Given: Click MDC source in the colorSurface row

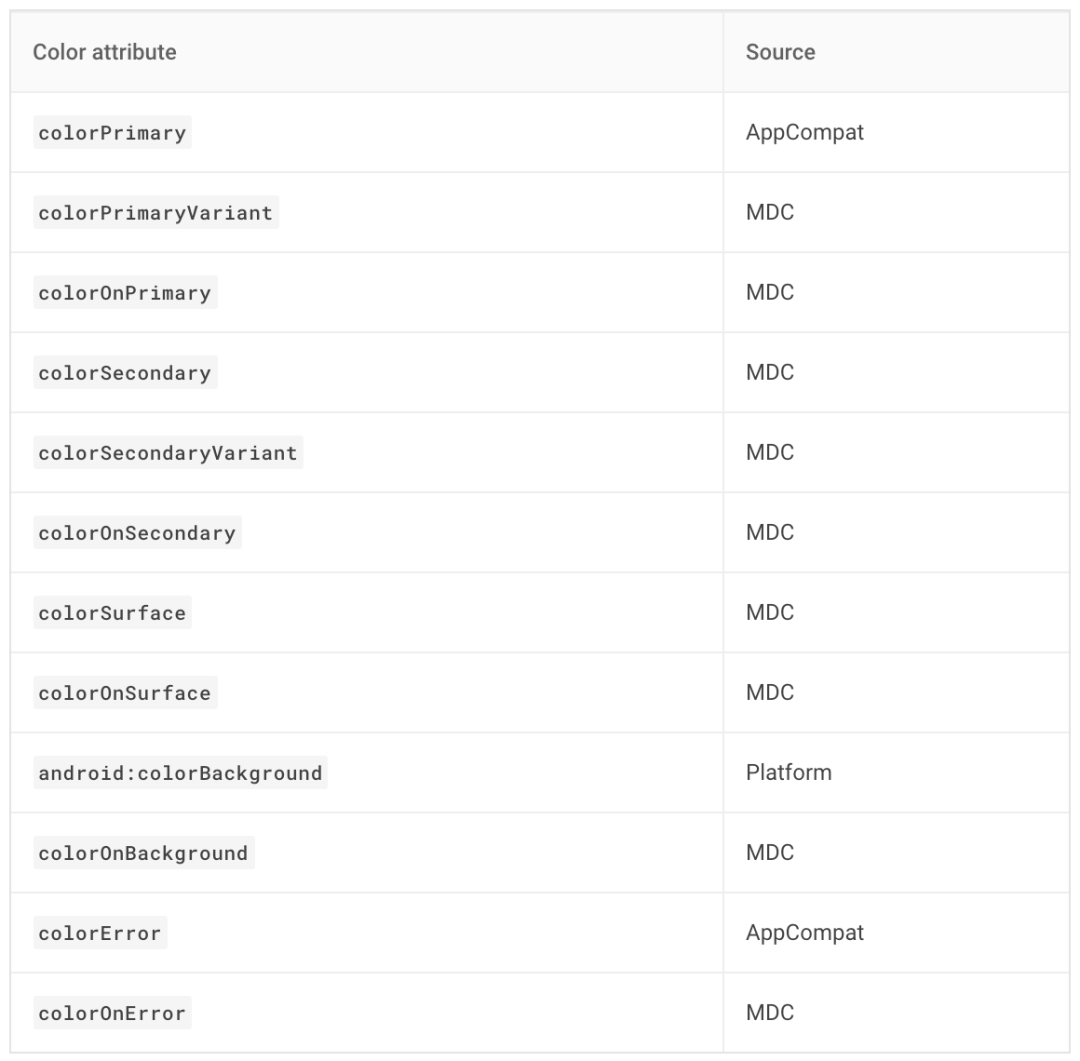Looking at the screenshot, I should [x=770, y=613].
